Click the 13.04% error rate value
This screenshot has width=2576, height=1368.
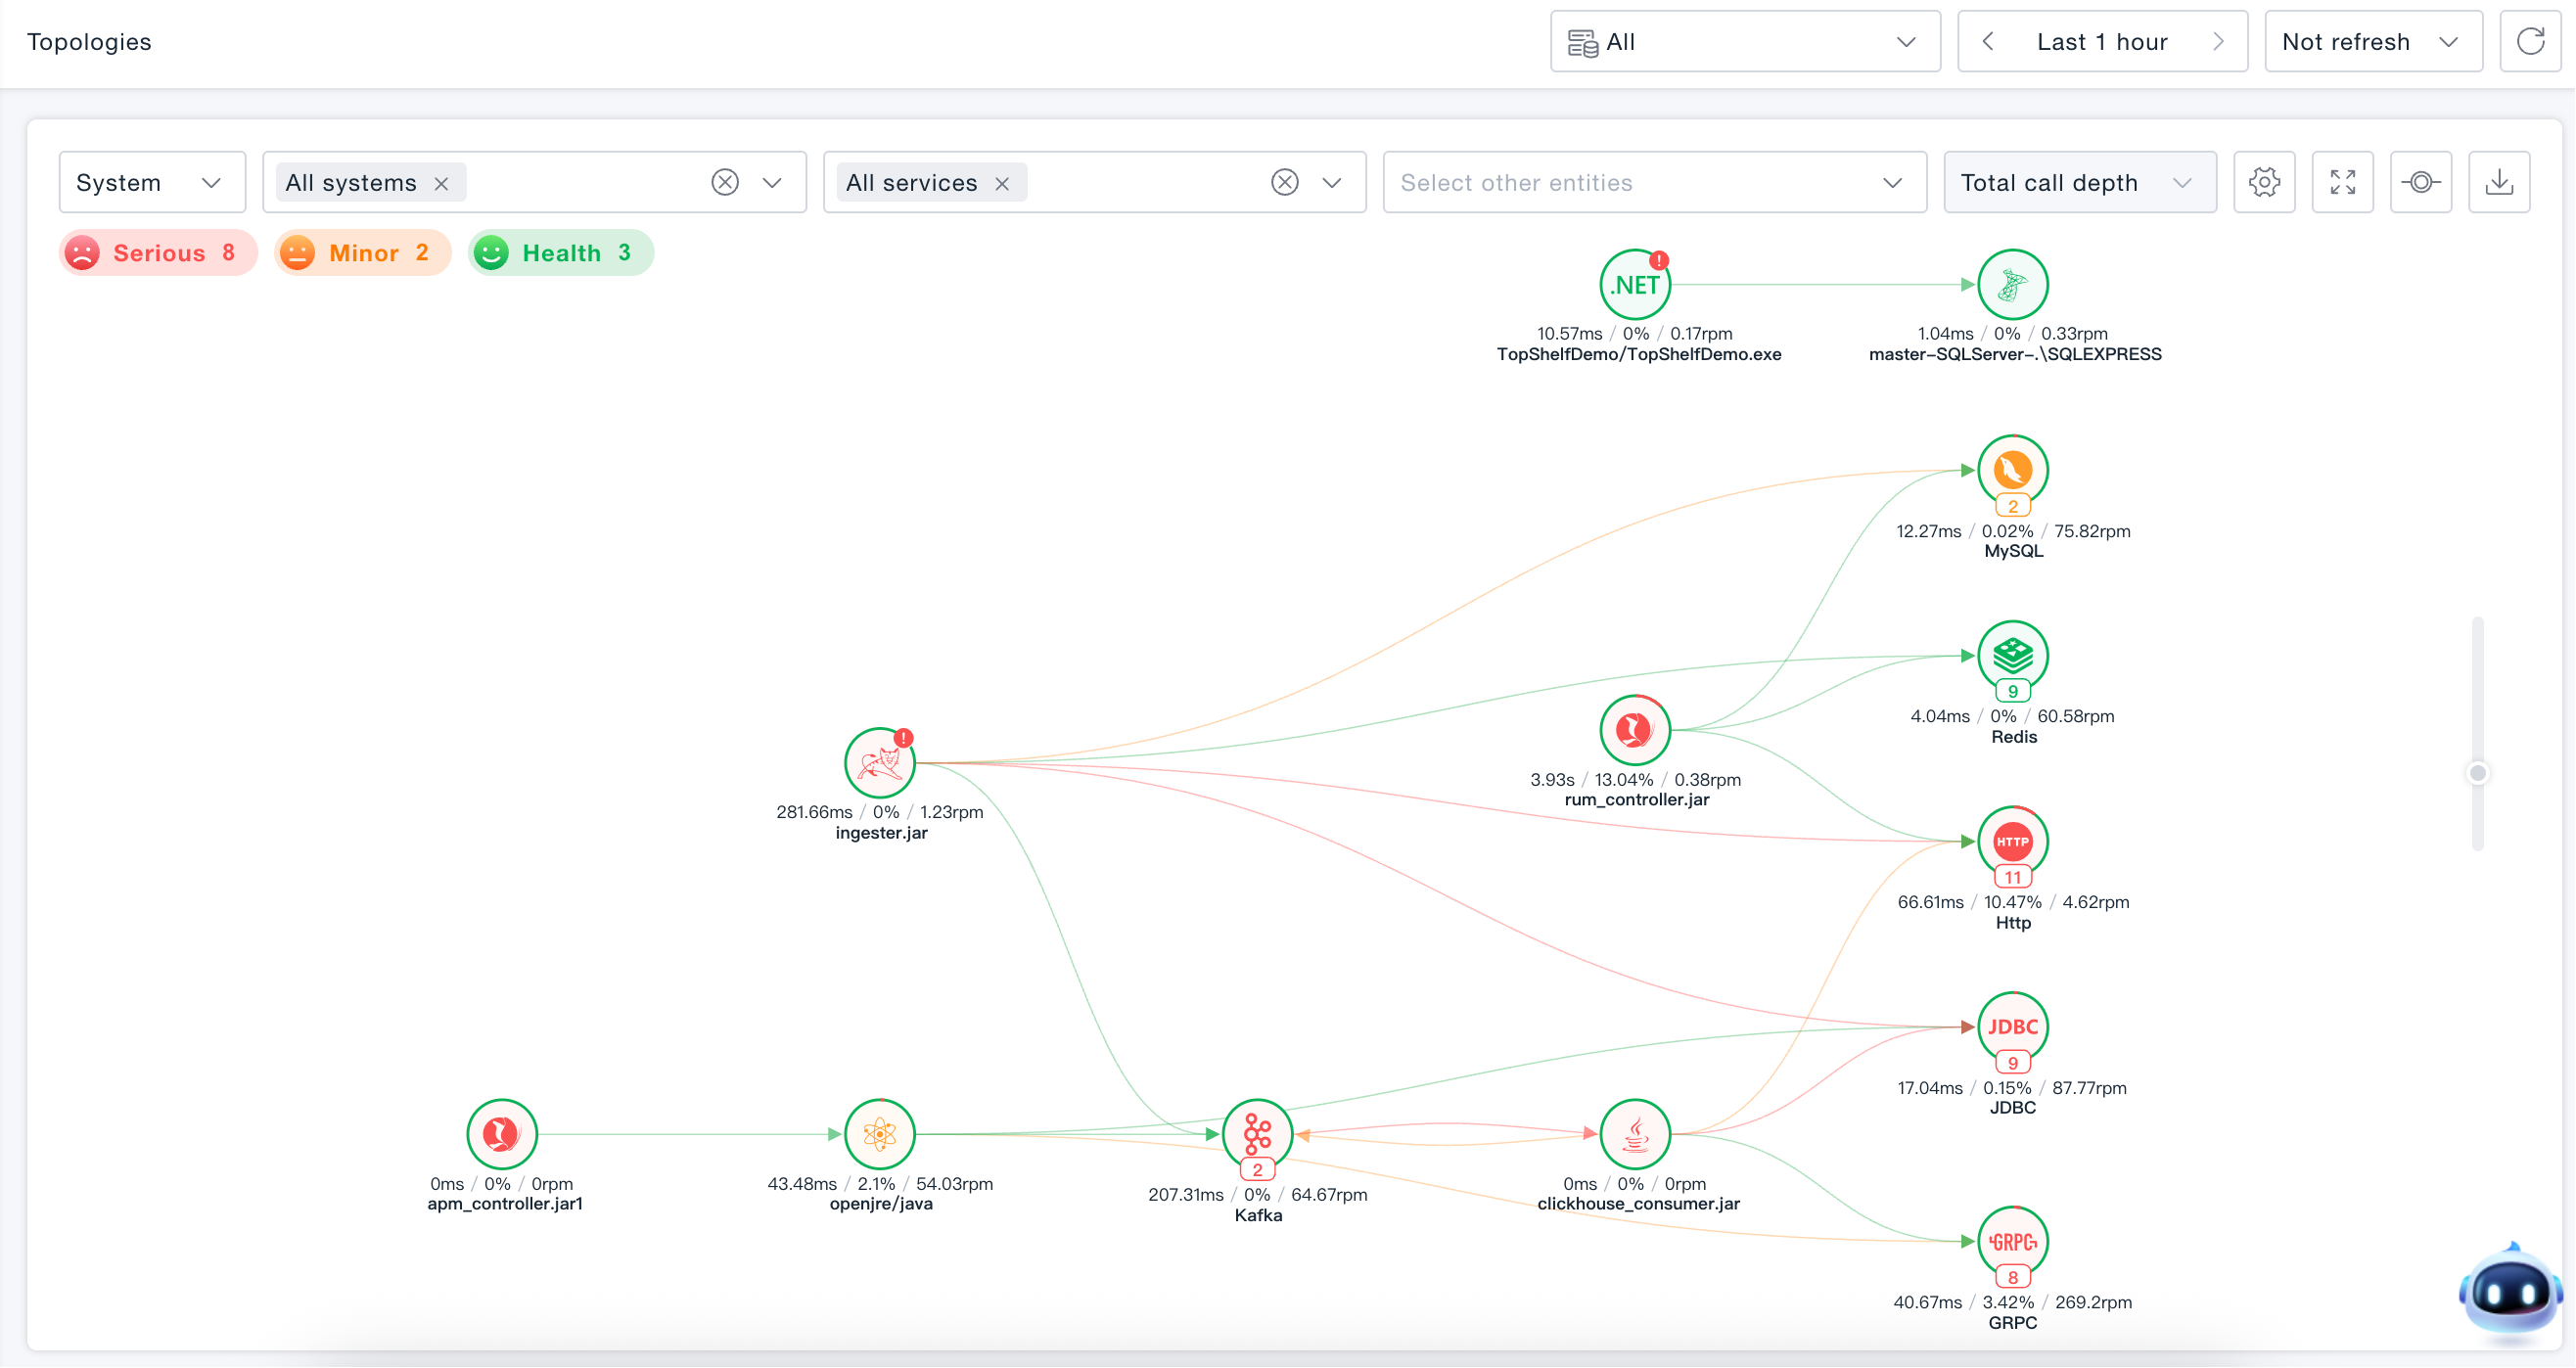coord(1623,780)
